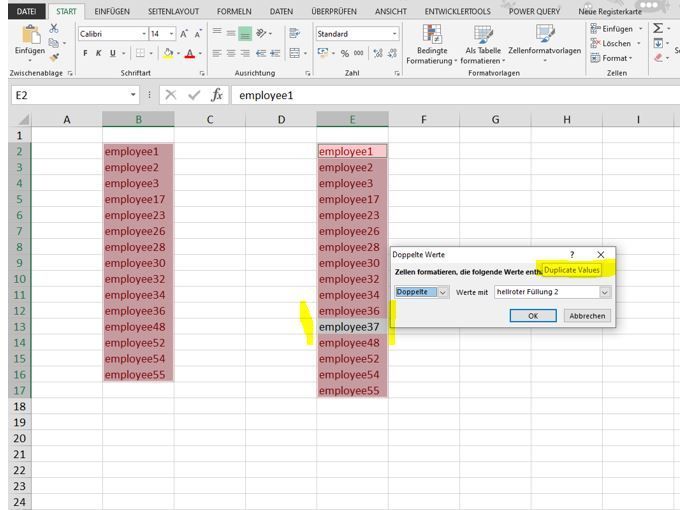Align cell content to vertical middle

pos(231,33)
